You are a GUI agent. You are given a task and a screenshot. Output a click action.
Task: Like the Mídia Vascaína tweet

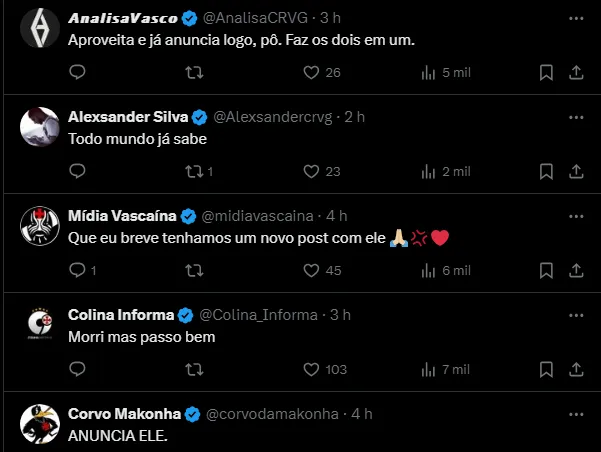311,270
